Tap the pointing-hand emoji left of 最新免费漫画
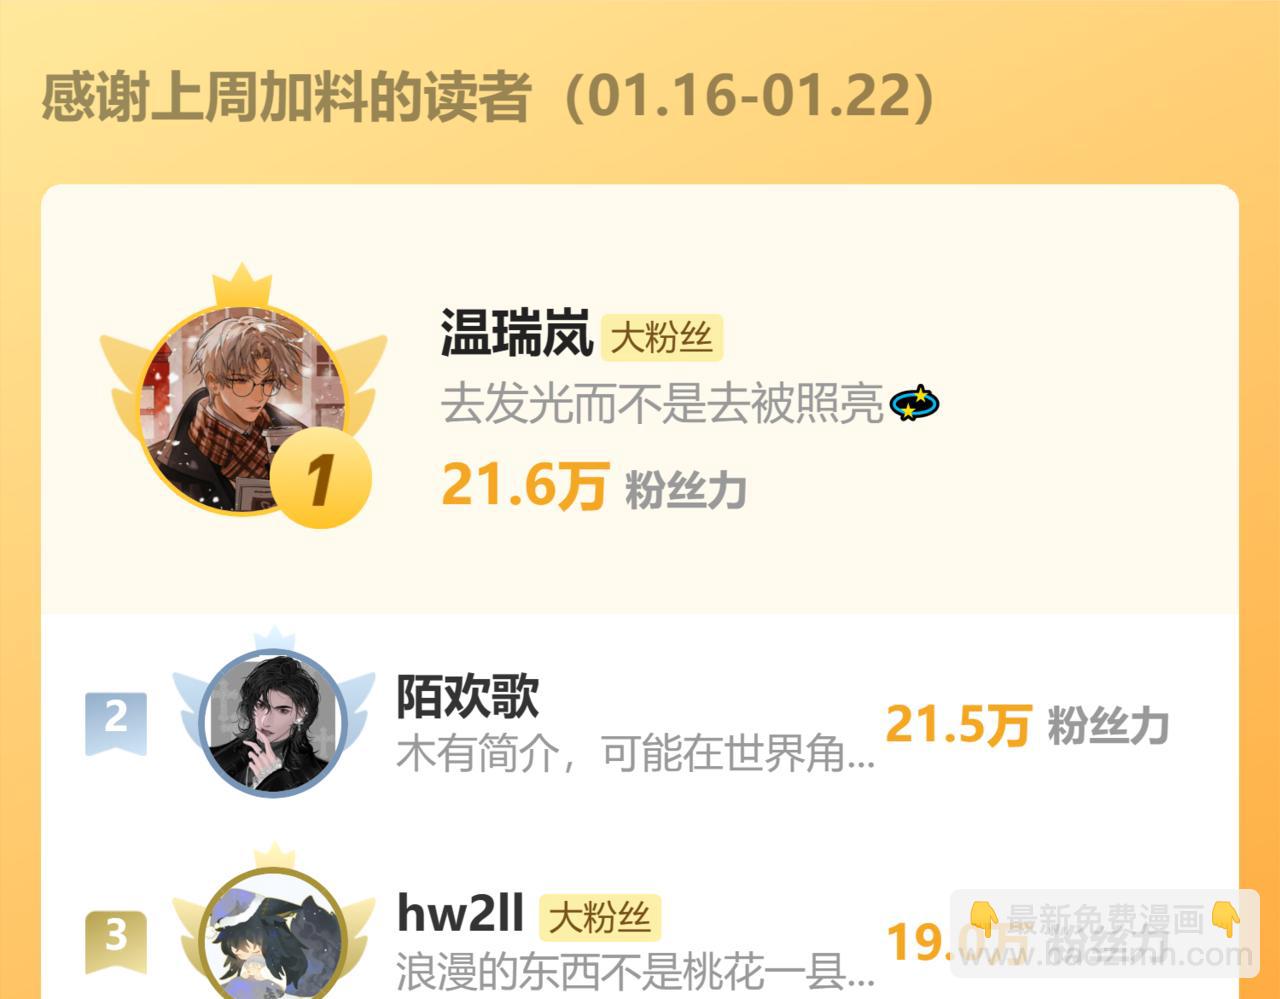 [x=983, y=918]
